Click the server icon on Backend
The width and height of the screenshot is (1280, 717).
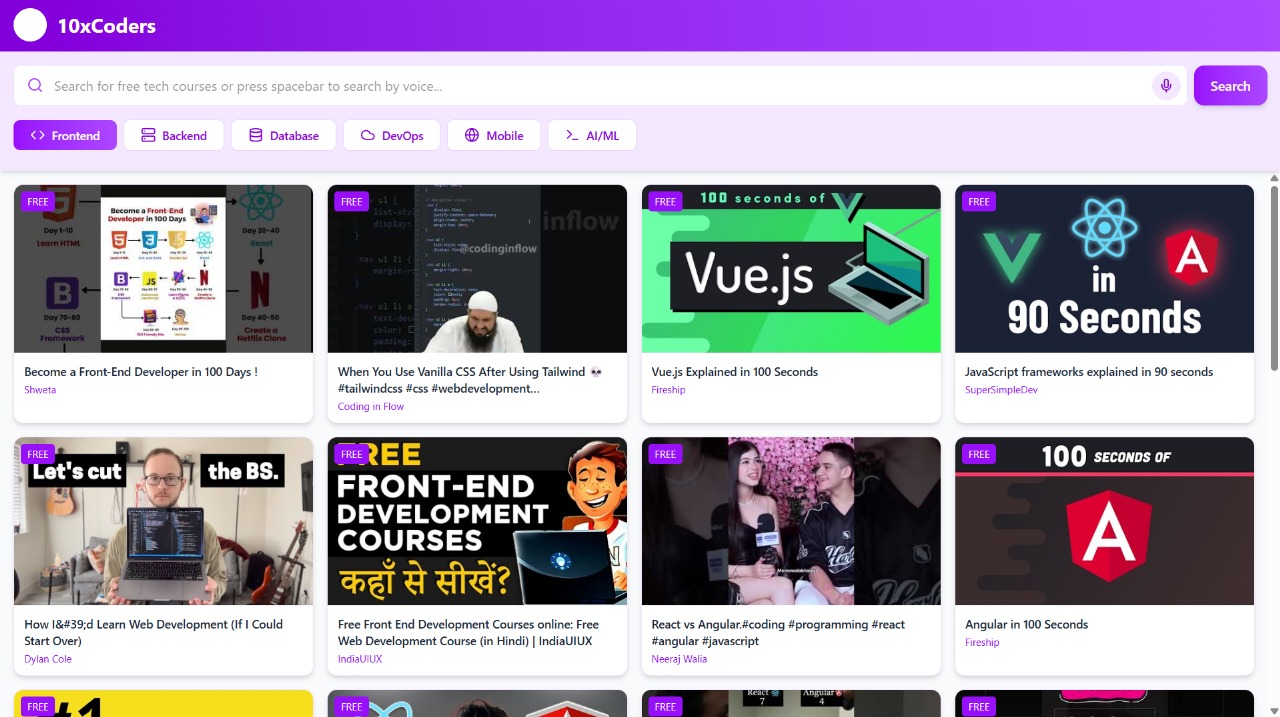pyautogui.click(x=148, y=135)
